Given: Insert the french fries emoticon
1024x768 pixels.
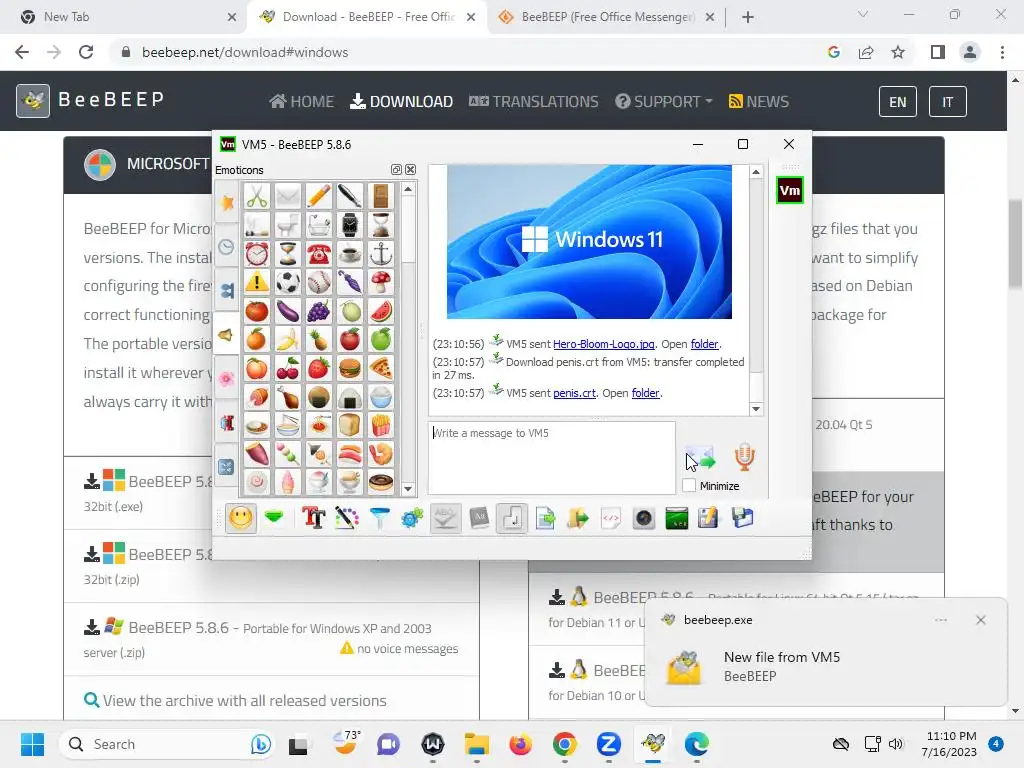Looking at the screenshot, I should (381, 425).
